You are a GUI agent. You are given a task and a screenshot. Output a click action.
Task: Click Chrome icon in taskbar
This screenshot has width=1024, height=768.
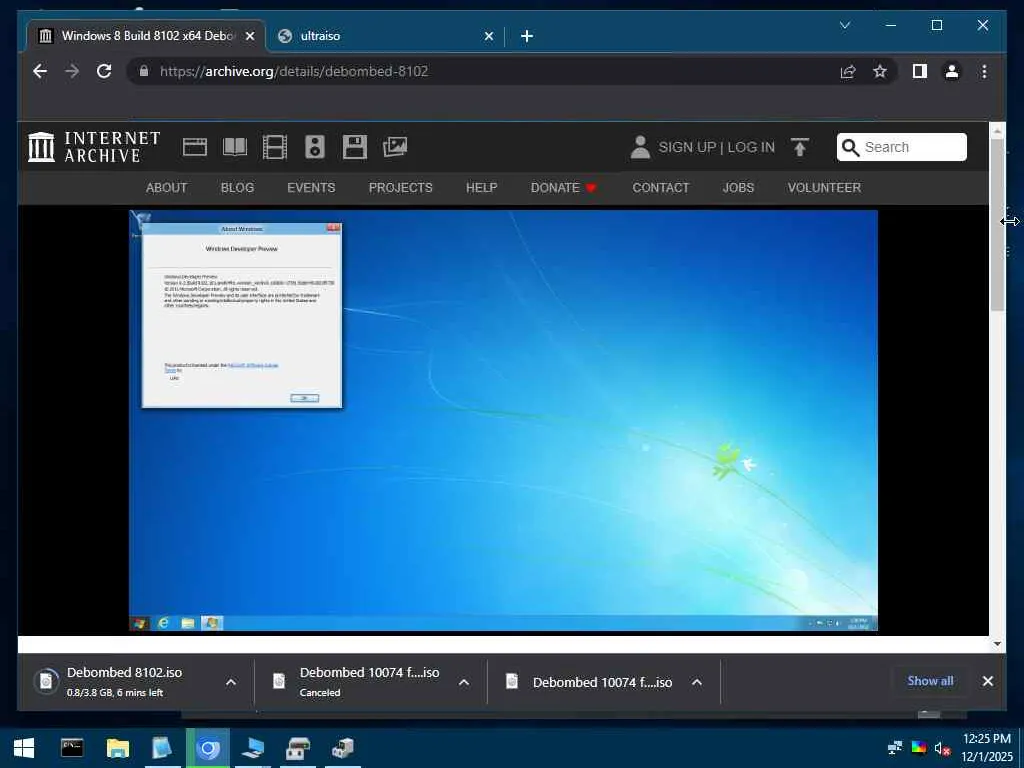pyautogui.click(x=208, y=748)
